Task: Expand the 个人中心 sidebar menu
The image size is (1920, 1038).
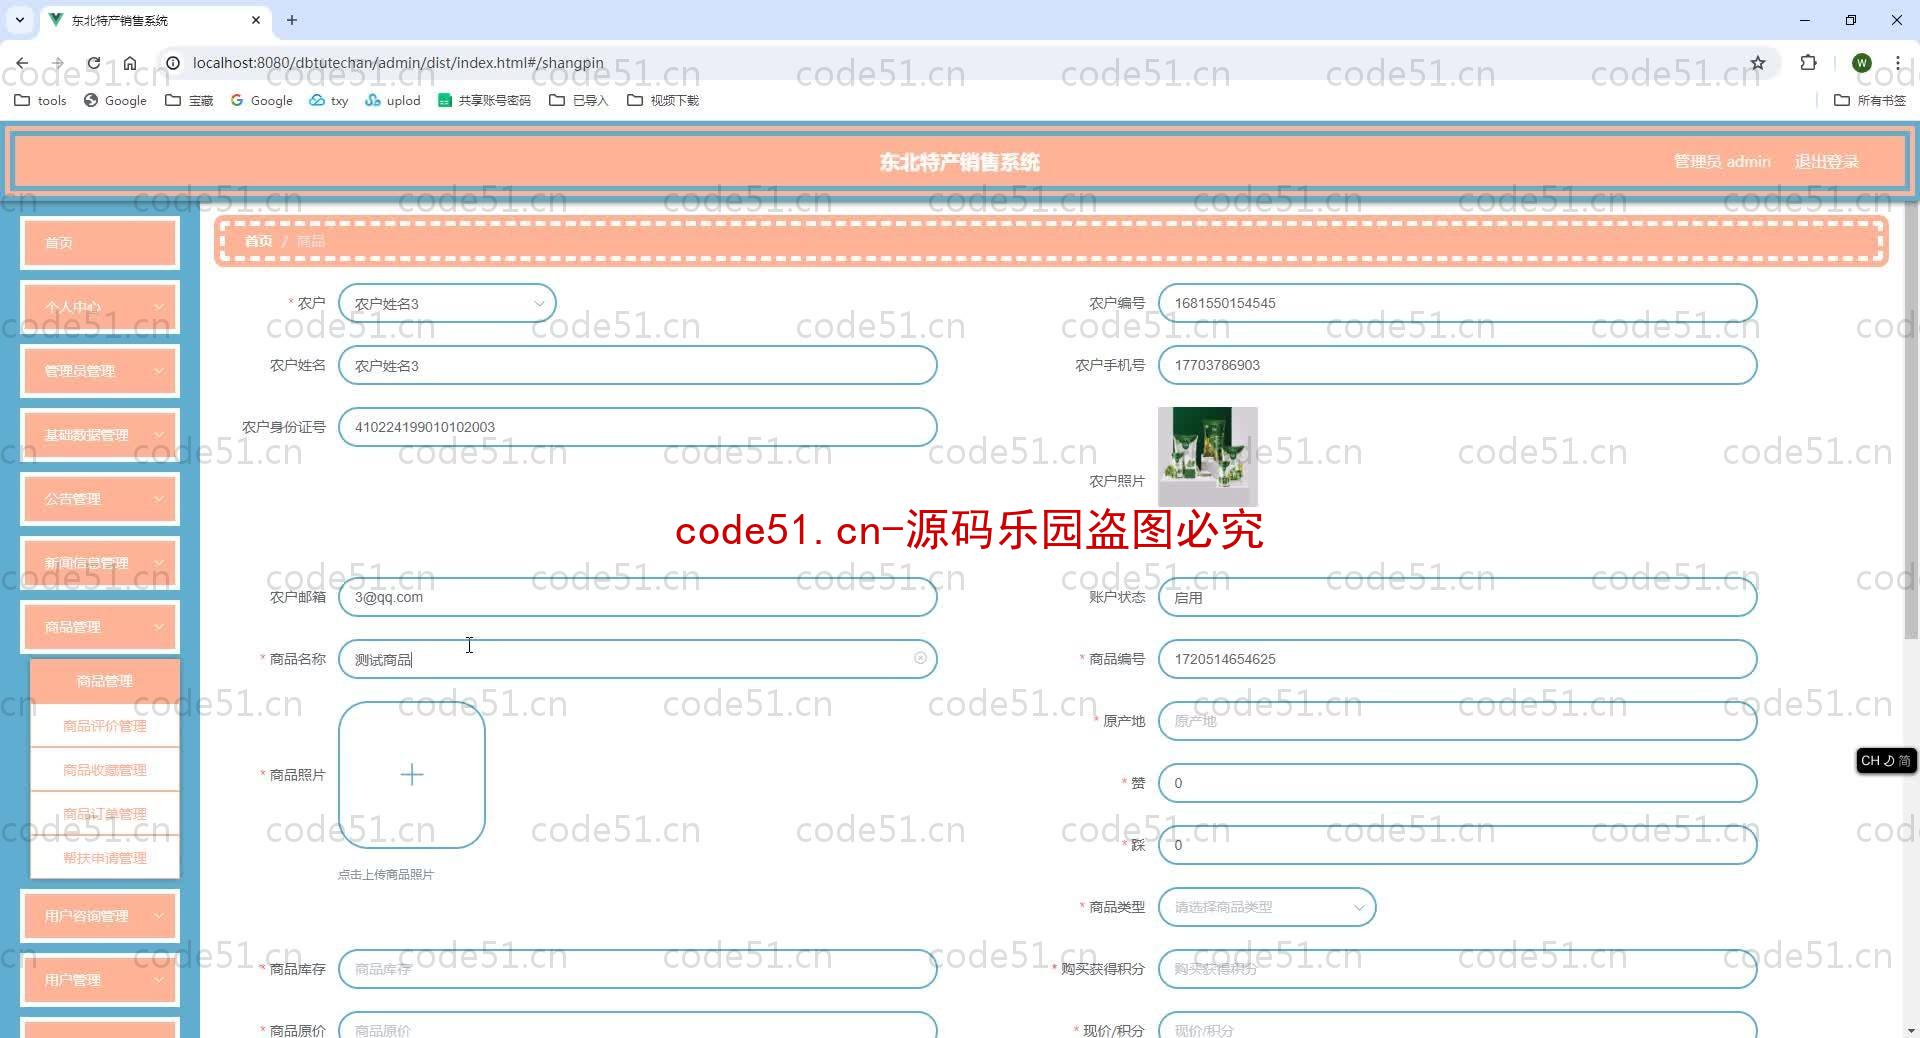Action: click(100, 306)
